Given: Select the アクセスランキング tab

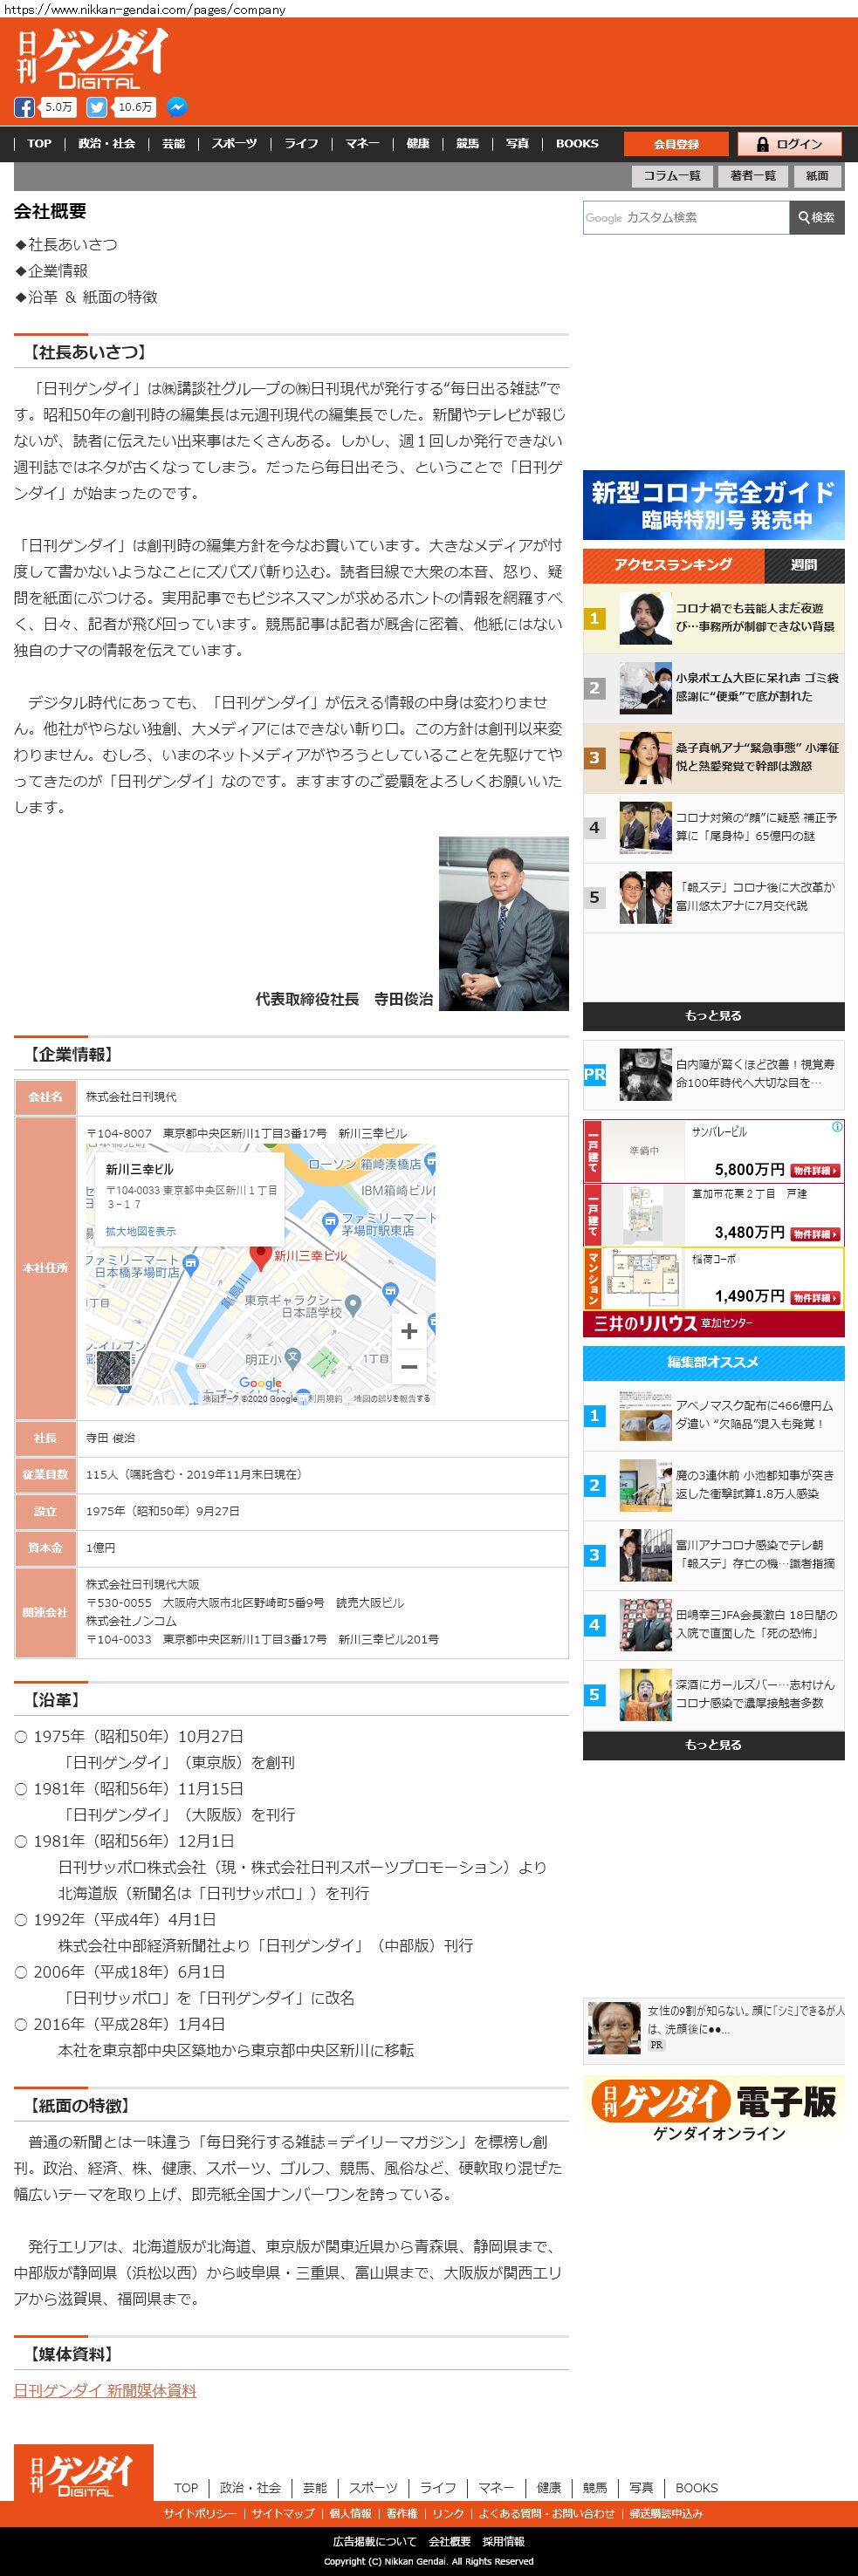Looking at the screenshot, I should (x=673, y=565).
